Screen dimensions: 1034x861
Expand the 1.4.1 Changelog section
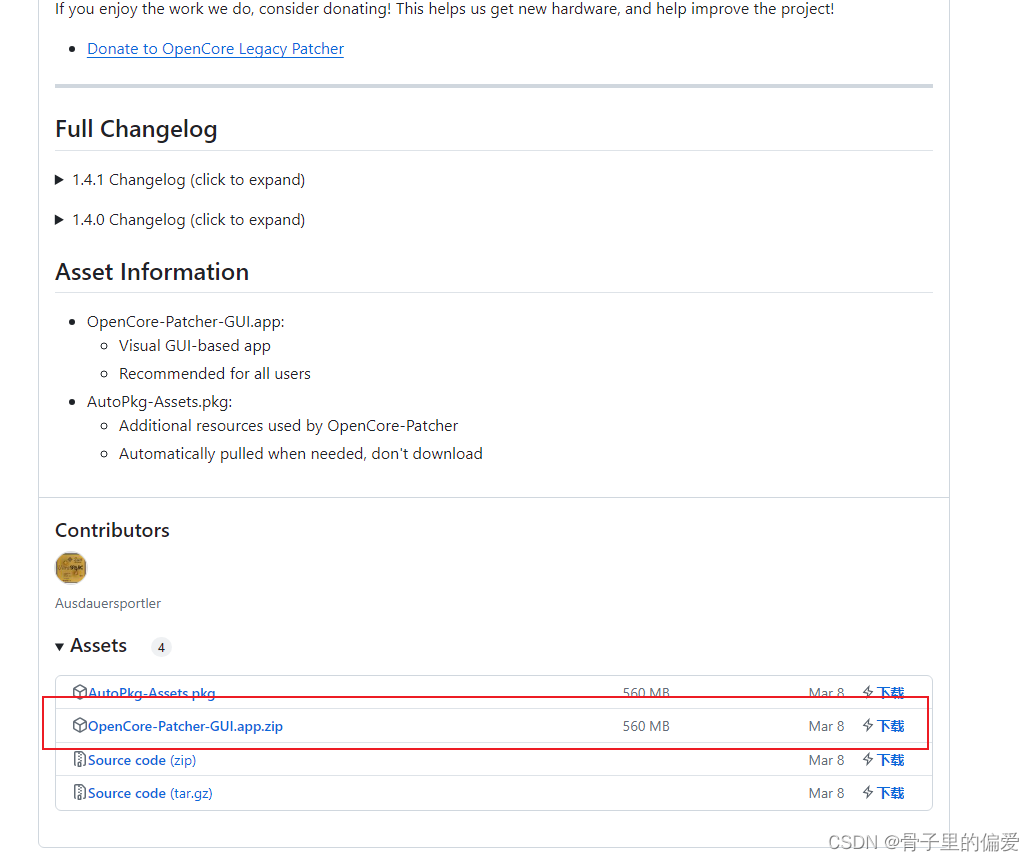point(180,180)
